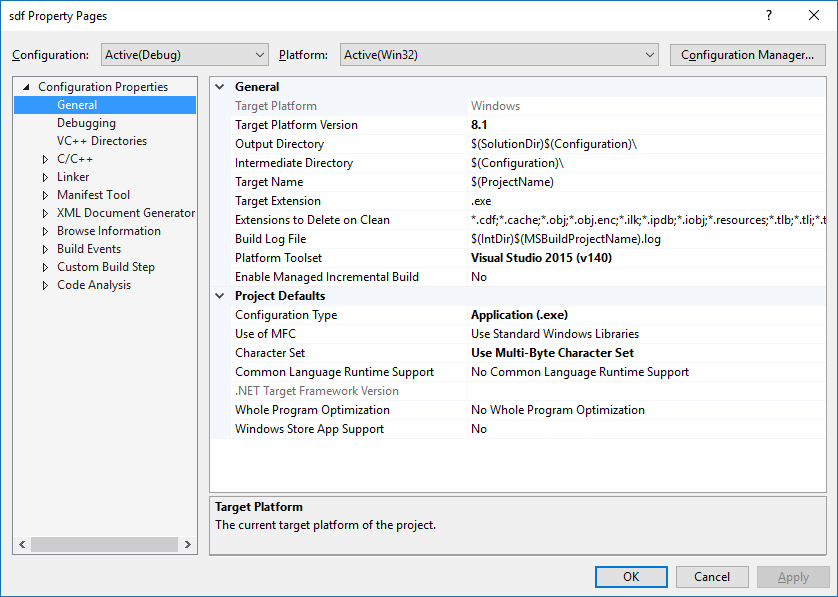Collapse the General property section
The width and height of the screenshot is (838, 597).
click(x=221, y=86)
